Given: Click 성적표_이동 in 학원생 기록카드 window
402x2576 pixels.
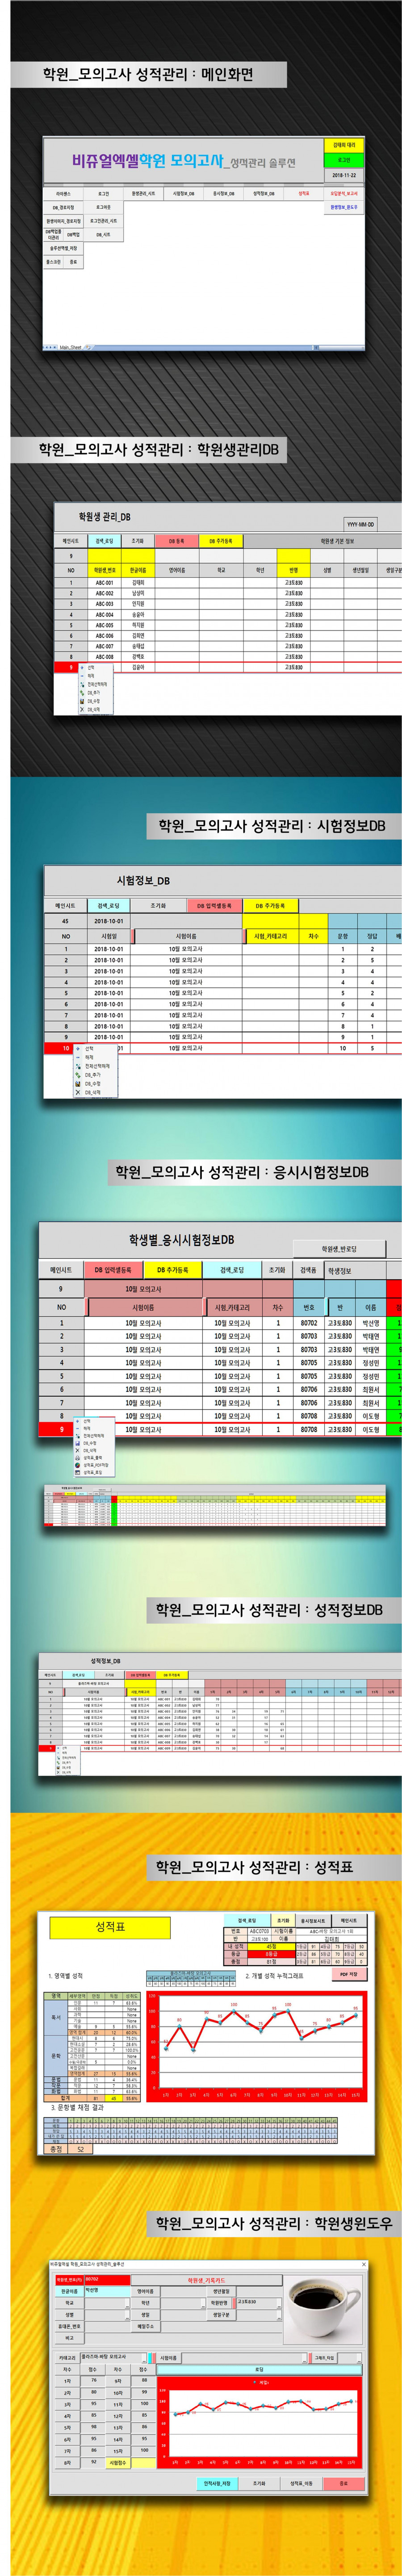Looking at the screenshot, I should pyautogui.click(x=302, y=2483).
